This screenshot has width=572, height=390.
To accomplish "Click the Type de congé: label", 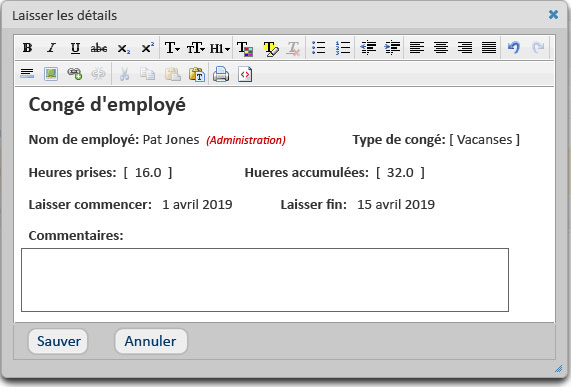I will 399,140.
